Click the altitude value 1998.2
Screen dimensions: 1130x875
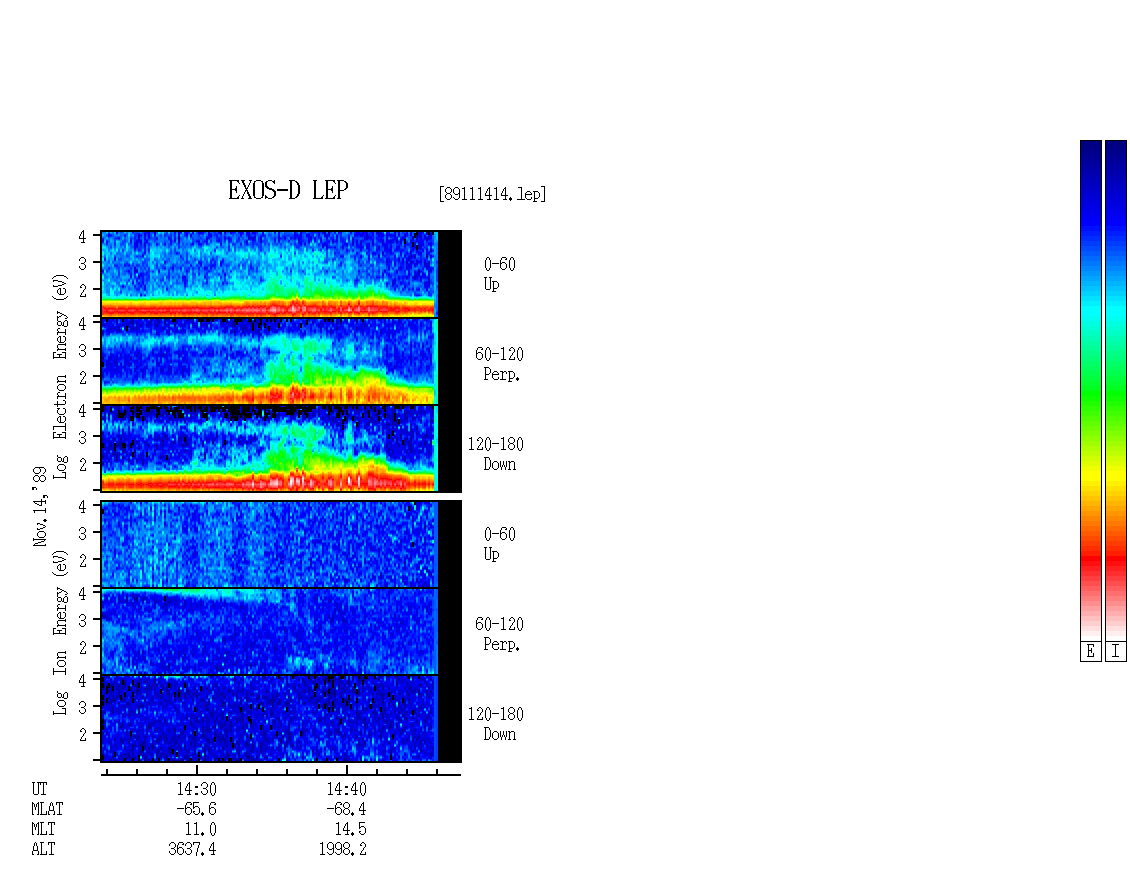tap(343, 850)
